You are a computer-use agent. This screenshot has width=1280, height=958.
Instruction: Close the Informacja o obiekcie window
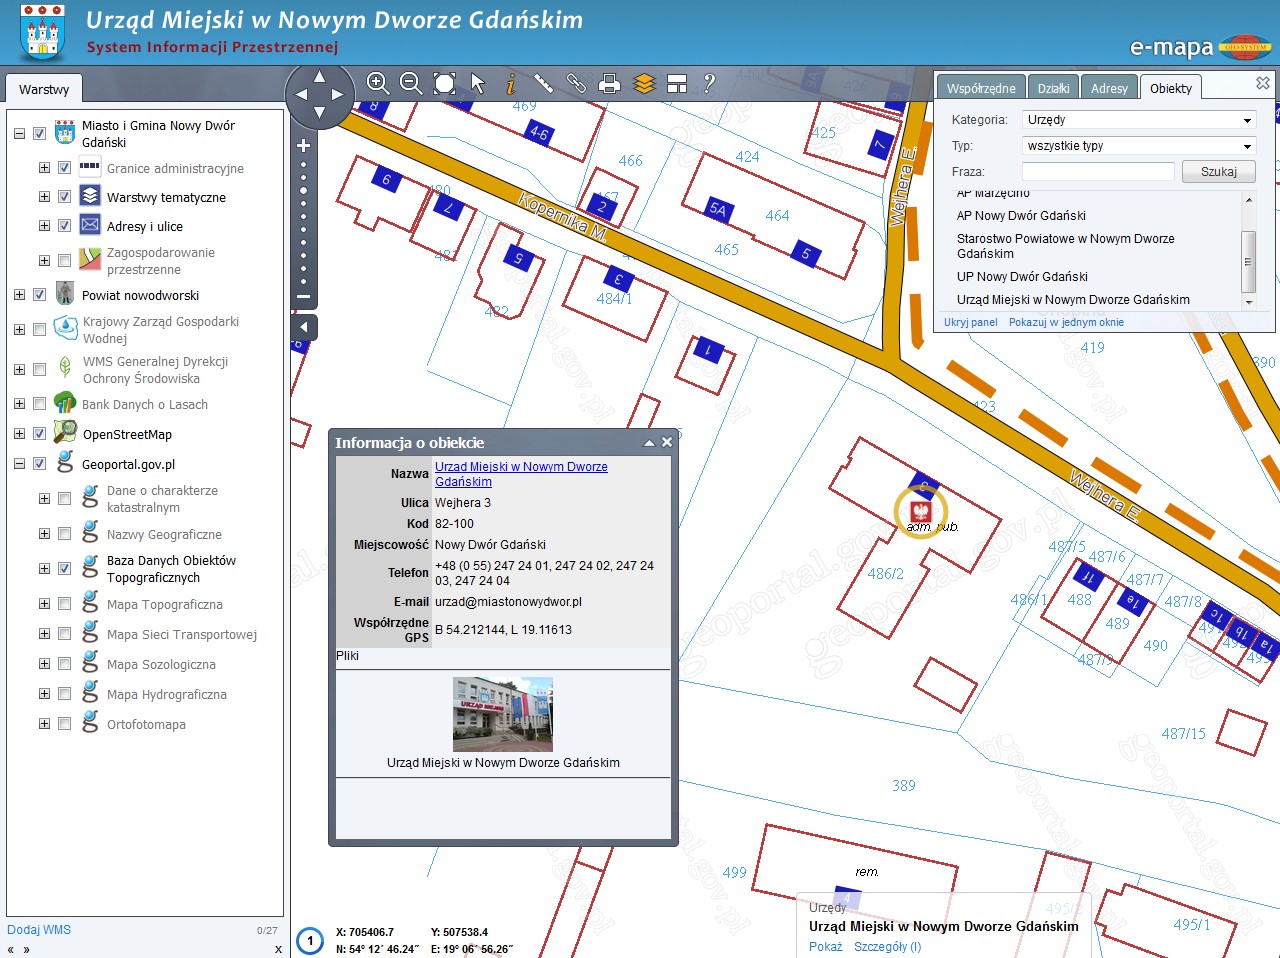(667, 442)
